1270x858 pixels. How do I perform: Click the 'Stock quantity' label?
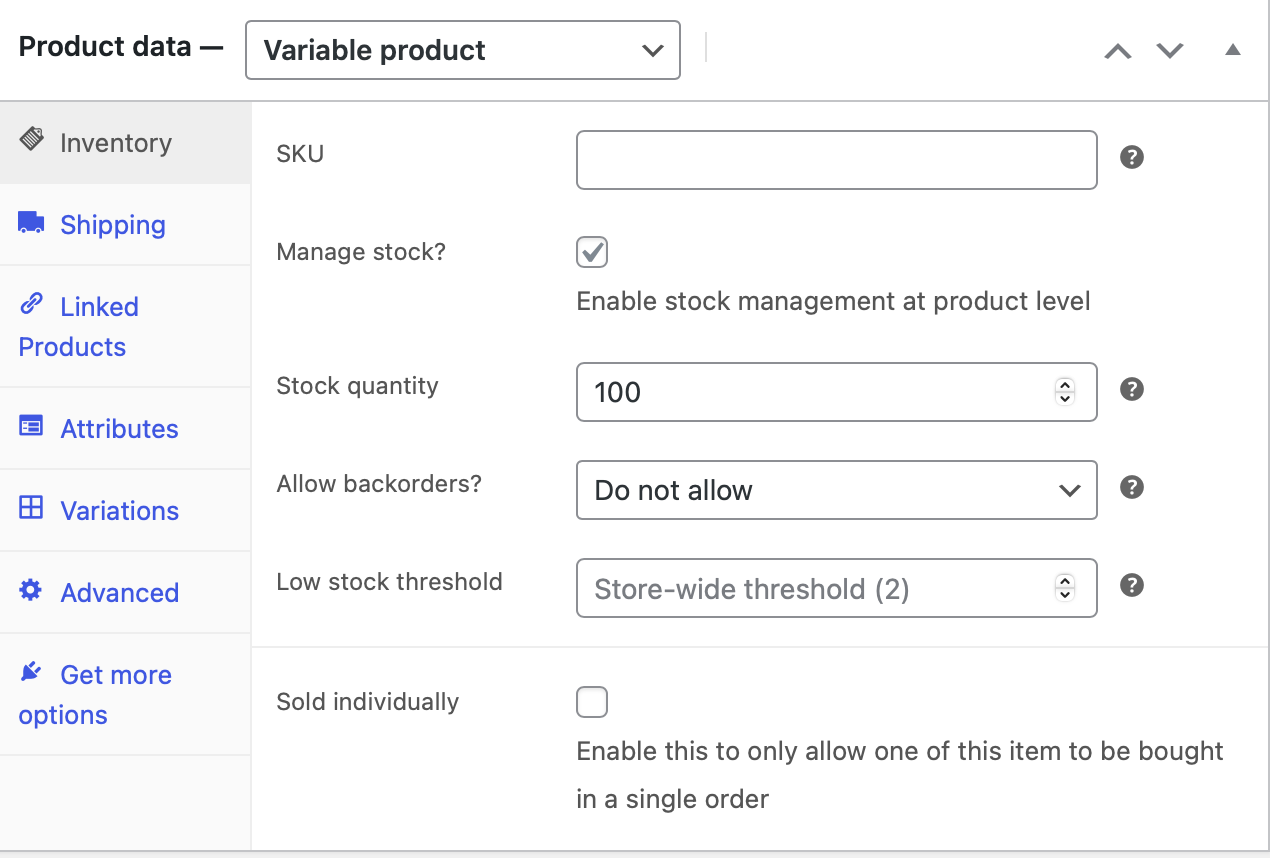click(357, 386)
